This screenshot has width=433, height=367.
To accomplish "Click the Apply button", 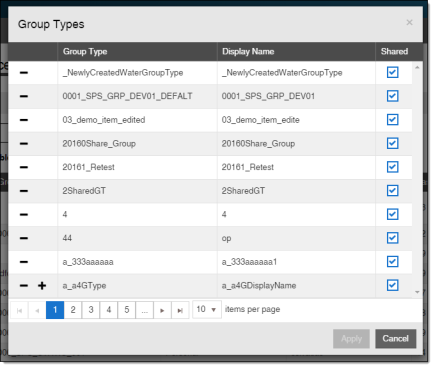I will pyautogui.click(x=351, y=339).
